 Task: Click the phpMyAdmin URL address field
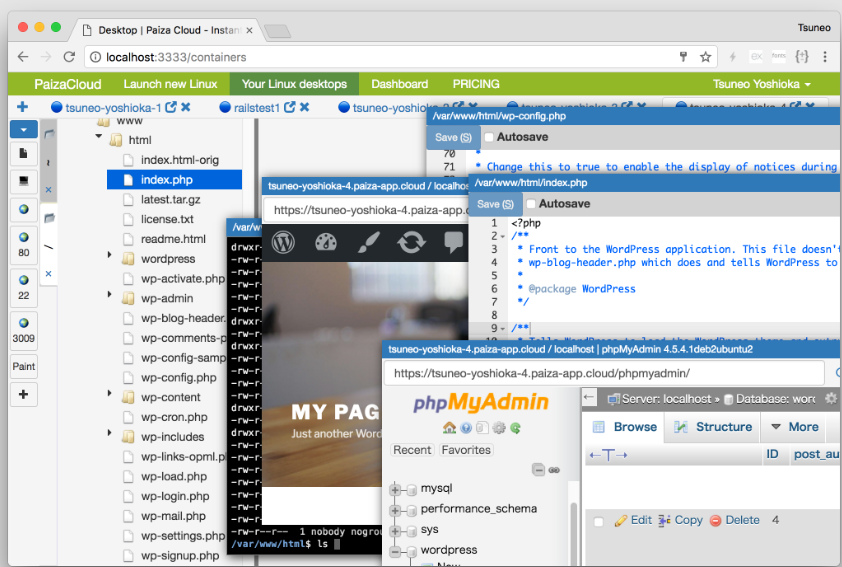(604, 373)
